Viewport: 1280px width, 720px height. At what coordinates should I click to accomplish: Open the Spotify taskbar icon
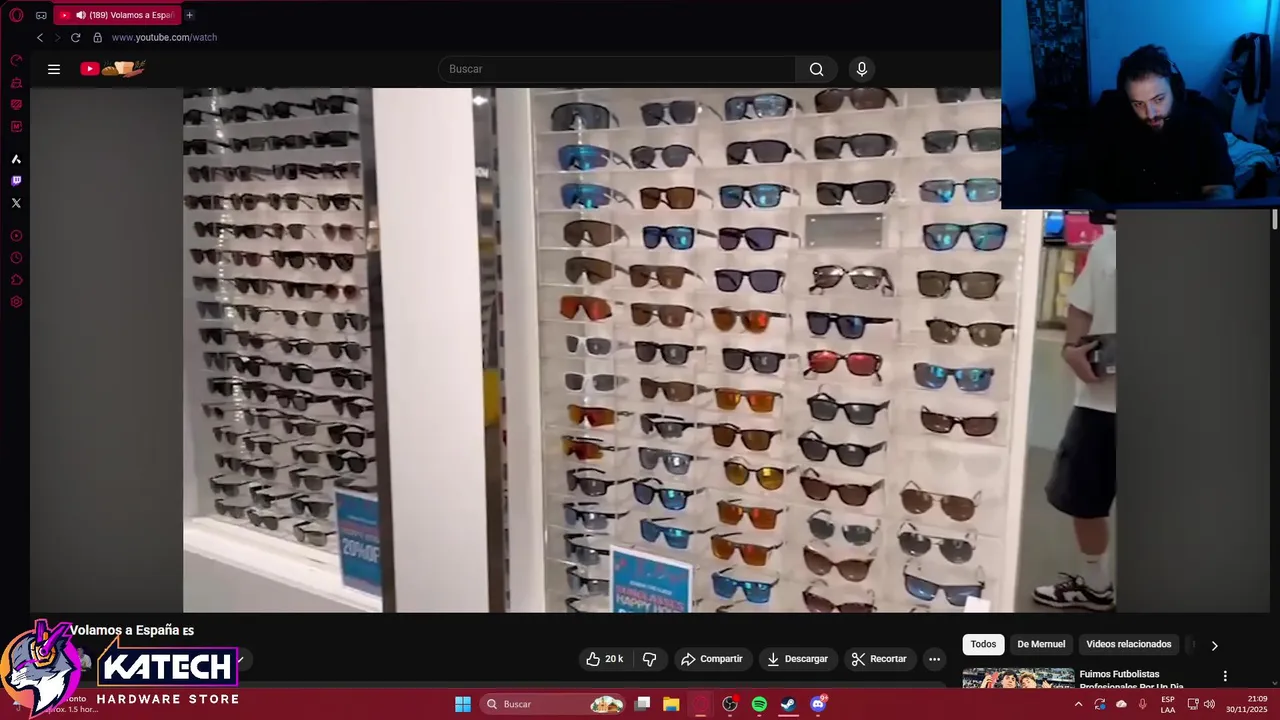coord(759,704)
